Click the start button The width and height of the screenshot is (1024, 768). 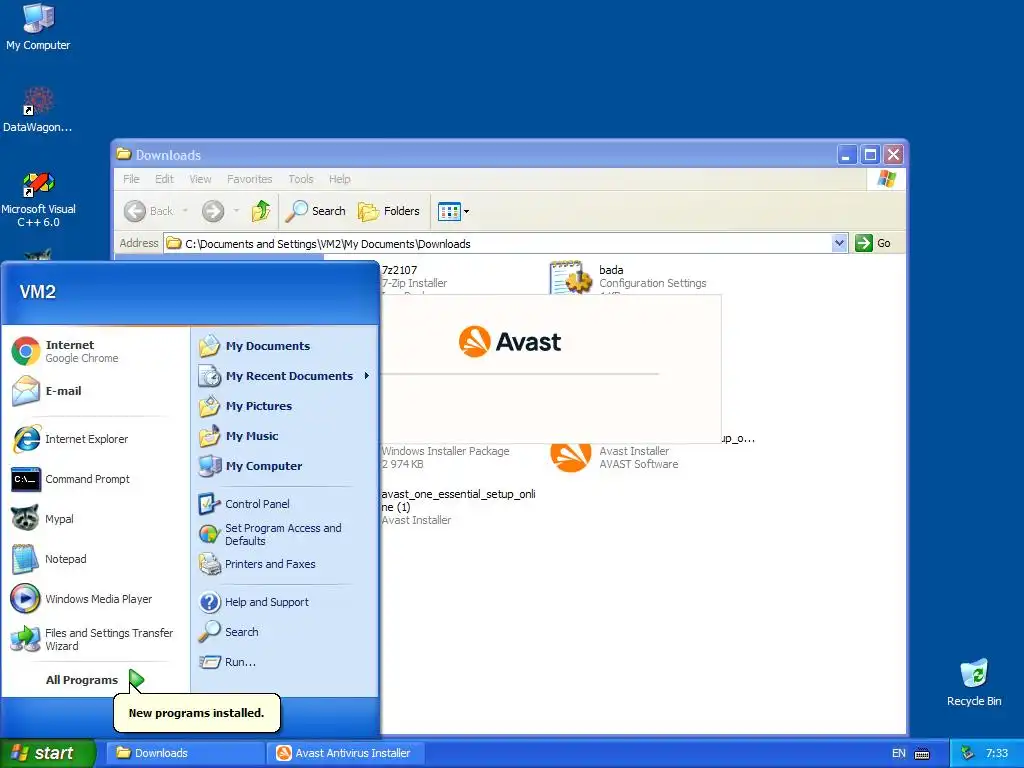(47, 753)
